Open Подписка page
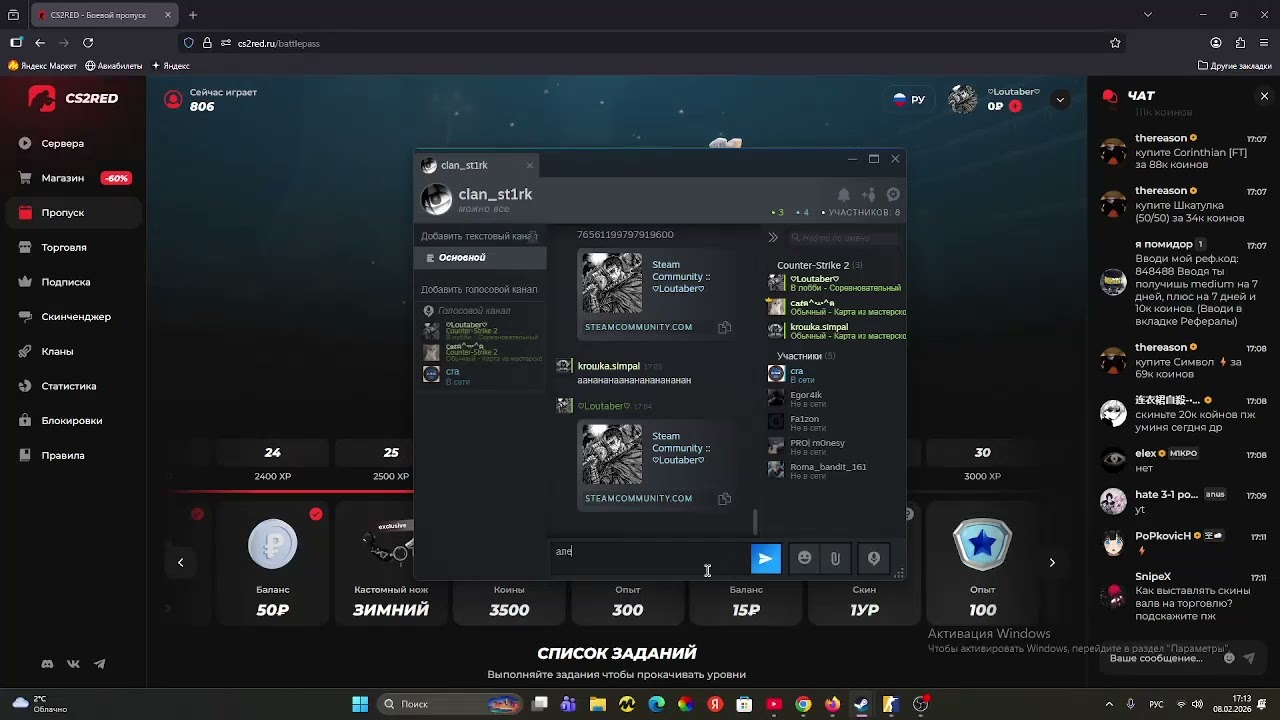The height and width of the screenshot is (720, 1280). pyautogui.click(x=65, y=282)
